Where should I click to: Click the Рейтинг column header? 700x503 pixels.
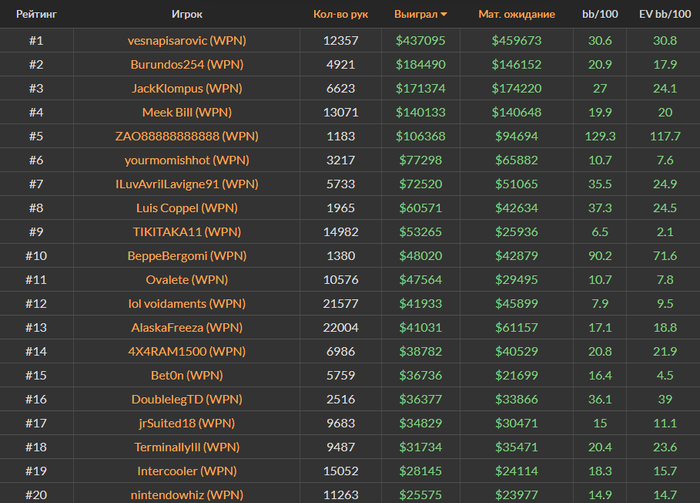coord(37,14)
